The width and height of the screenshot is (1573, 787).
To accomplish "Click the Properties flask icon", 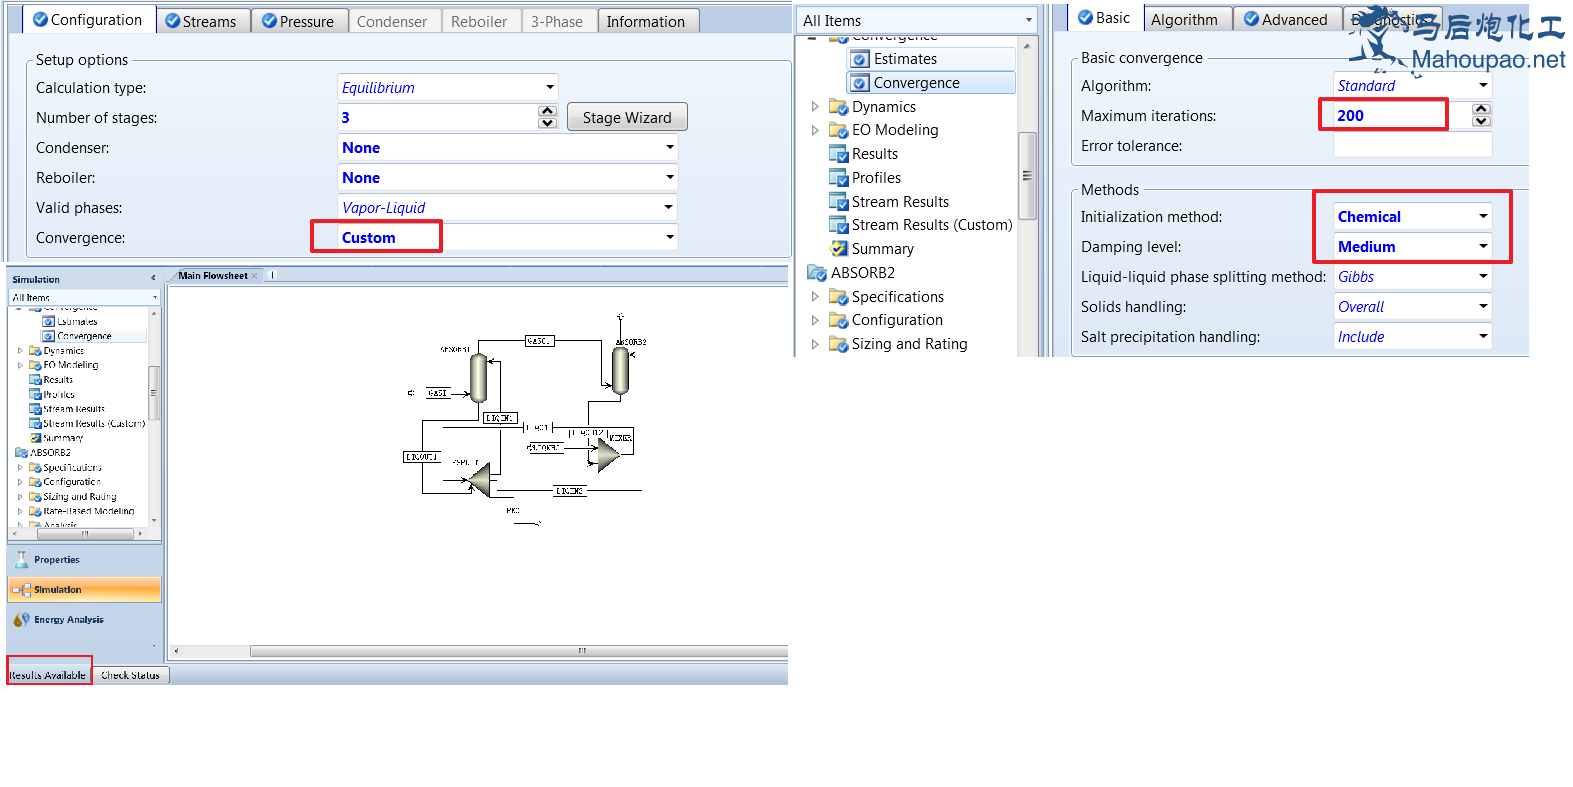I will tap(21, 560).
